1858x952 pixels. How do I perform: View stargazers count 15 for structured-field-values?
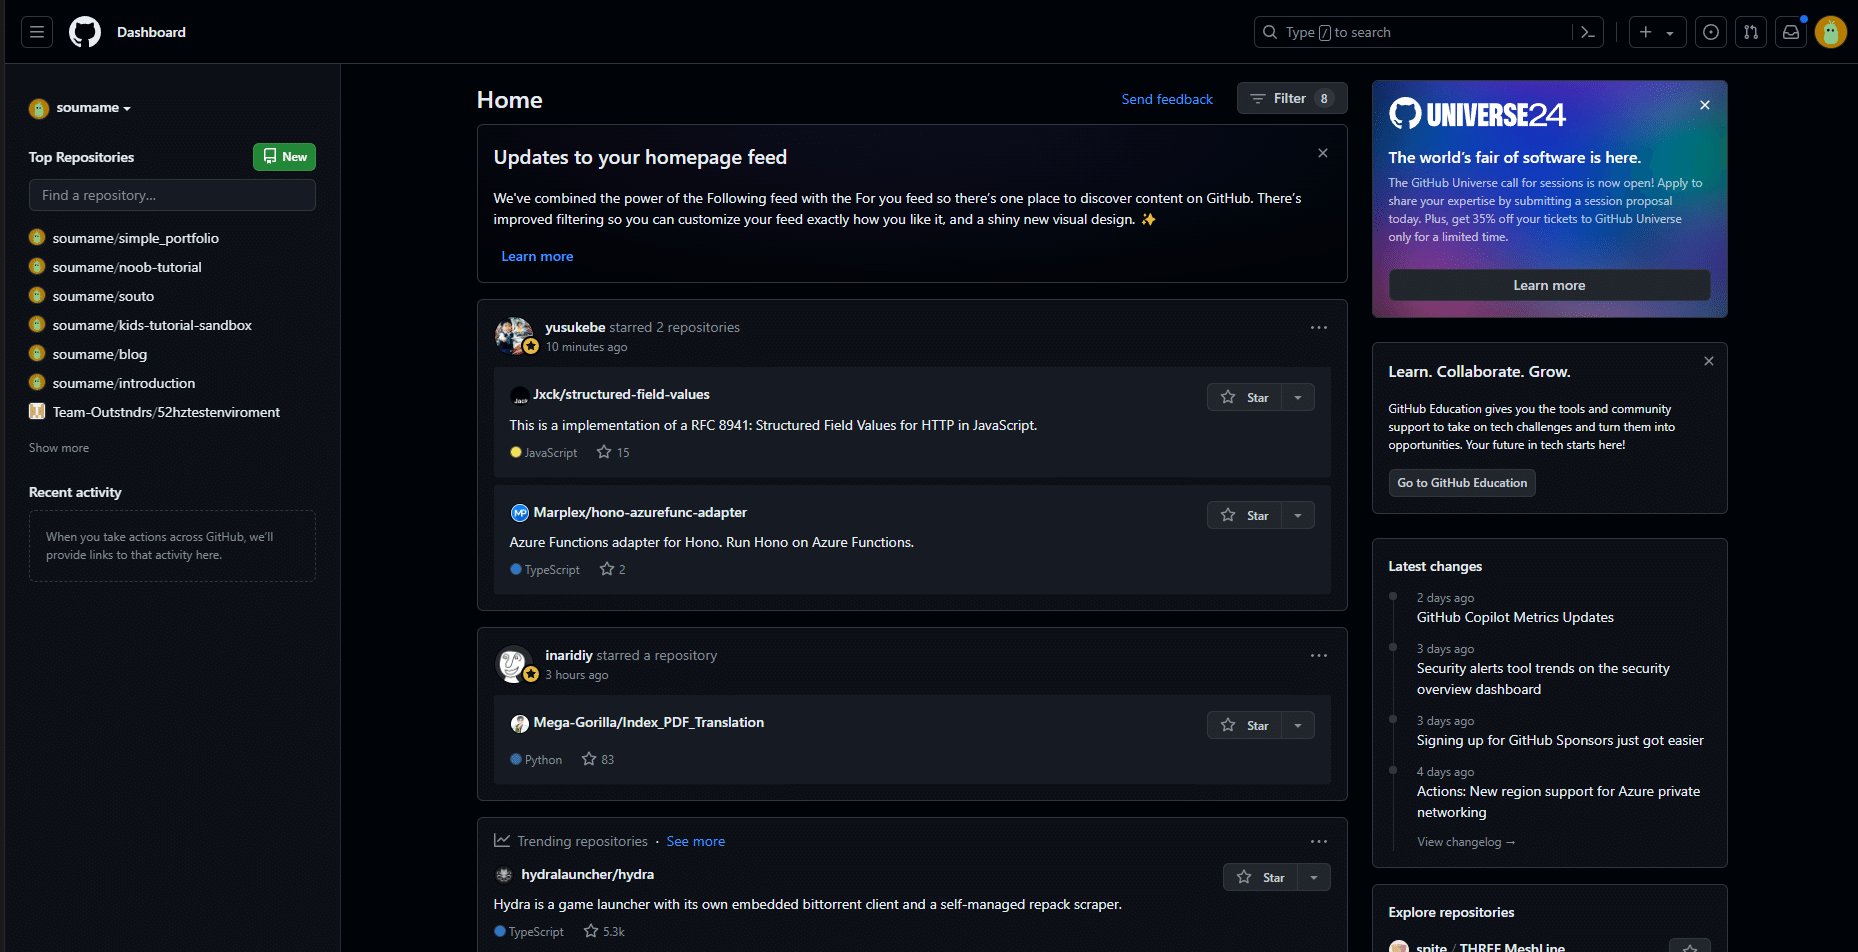[x=613, y=453]
